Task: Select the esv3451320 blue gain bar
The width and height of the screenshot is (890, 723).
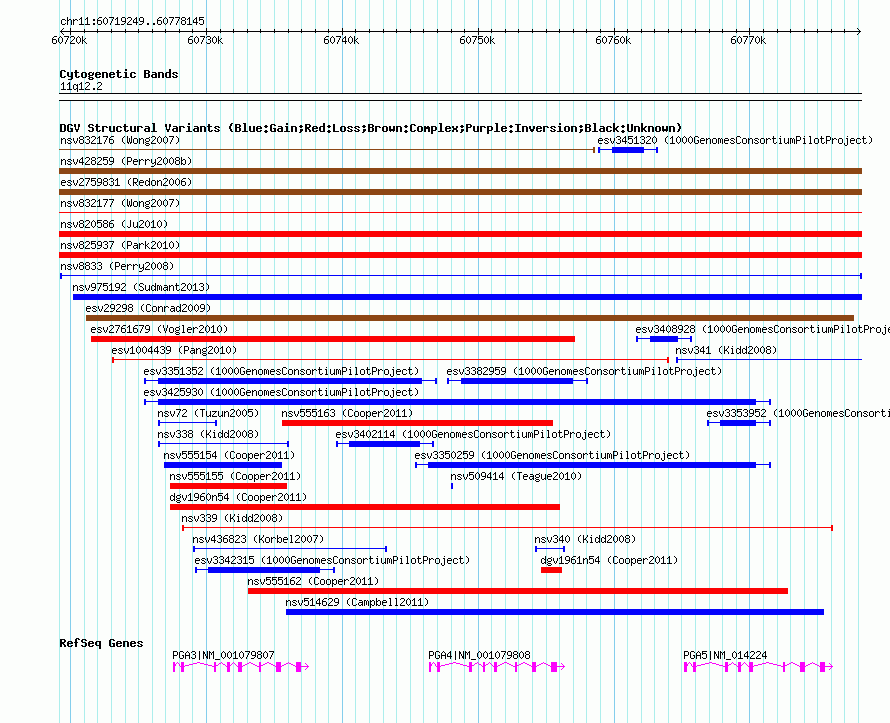Action: pos(628,150)
